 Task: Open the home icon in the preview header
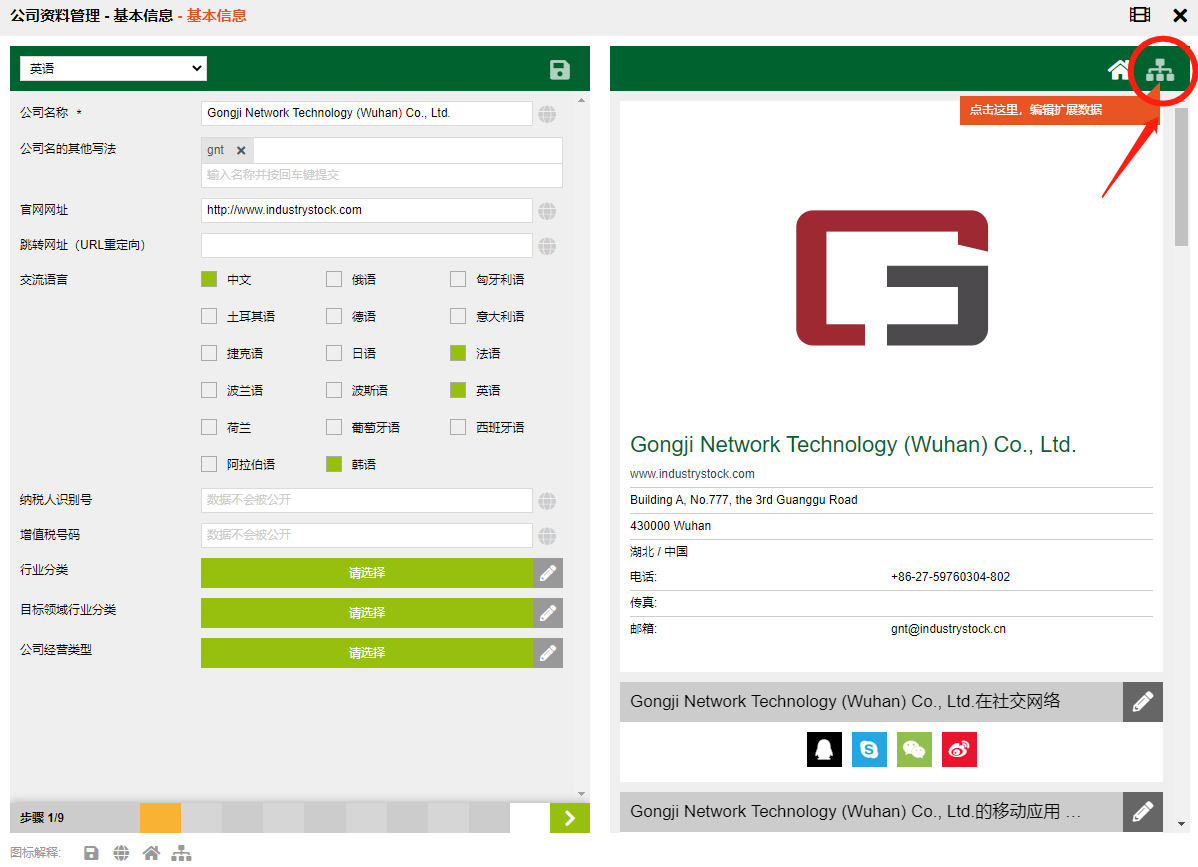(x=1119, y=70)
